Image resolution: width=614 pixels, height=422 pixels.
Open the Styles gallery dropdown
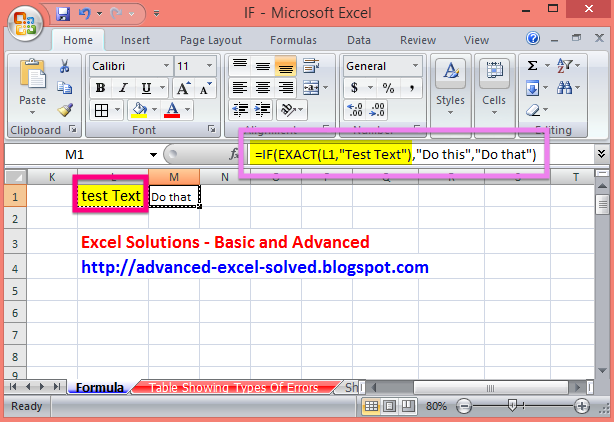click(x=450, y=113)
